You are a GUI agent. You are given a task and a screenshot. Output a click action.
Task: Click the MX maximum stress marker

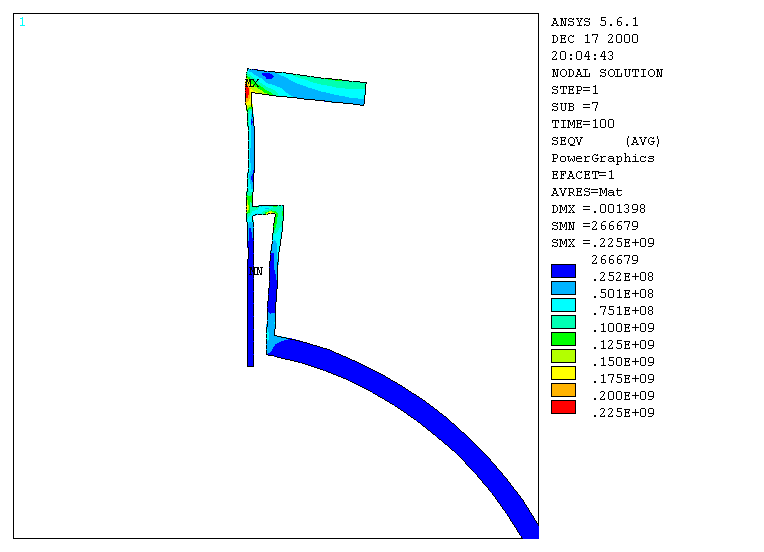(x=252, y=83)
